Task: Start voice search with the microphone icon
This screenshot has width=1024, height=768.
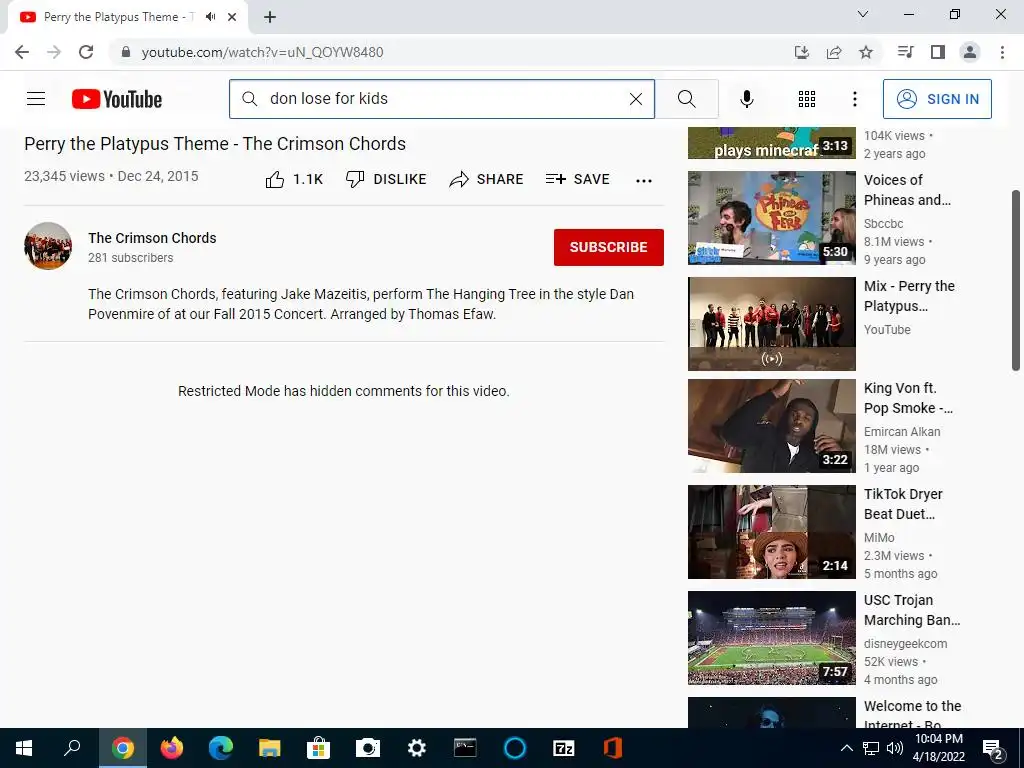Action: [x=746, y=99]
